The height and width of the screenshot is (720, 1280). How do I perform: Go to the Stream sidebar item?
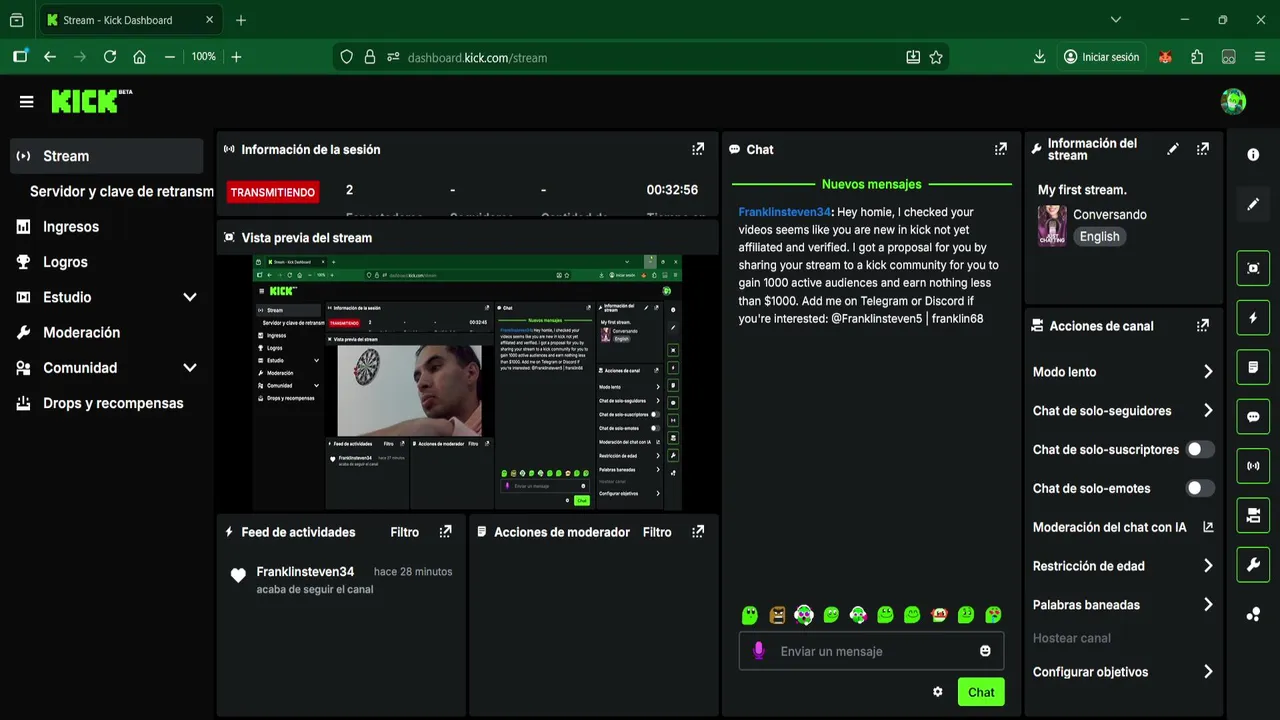pos(107,156)
